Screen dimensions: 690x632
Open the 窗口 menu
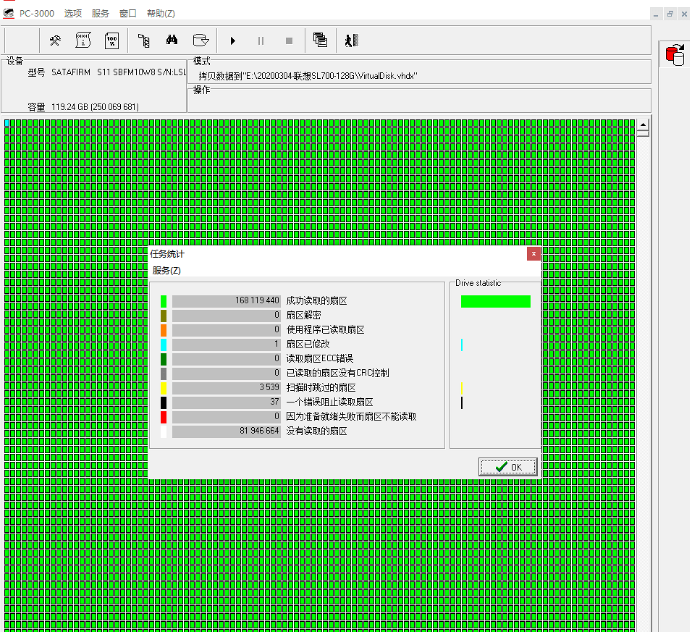(x=128, y=14)
